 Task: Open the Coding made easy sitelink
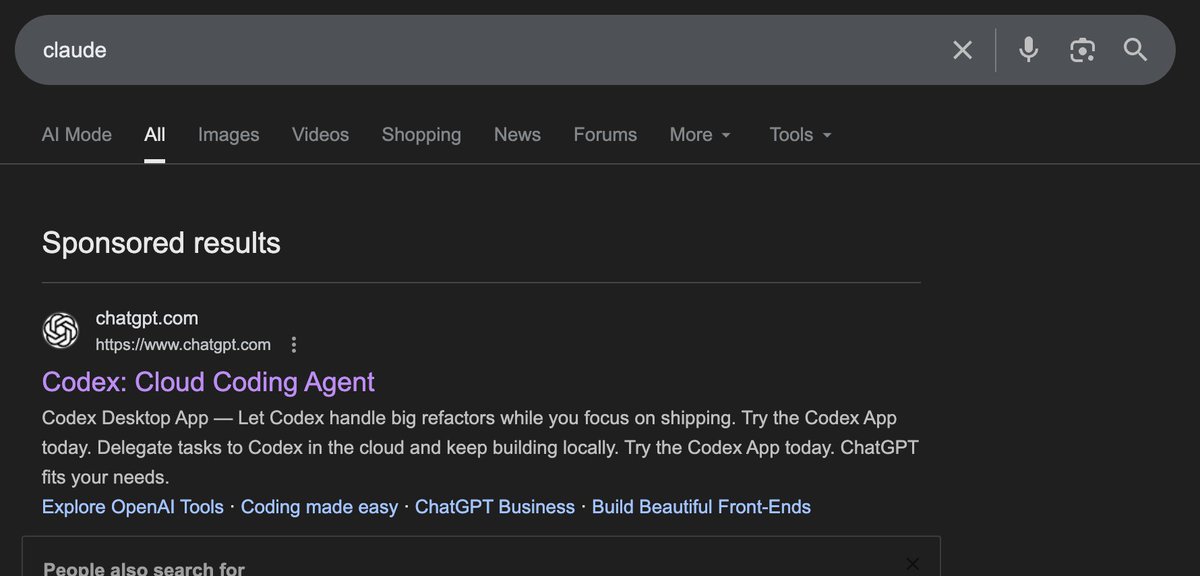pos(319,507)
